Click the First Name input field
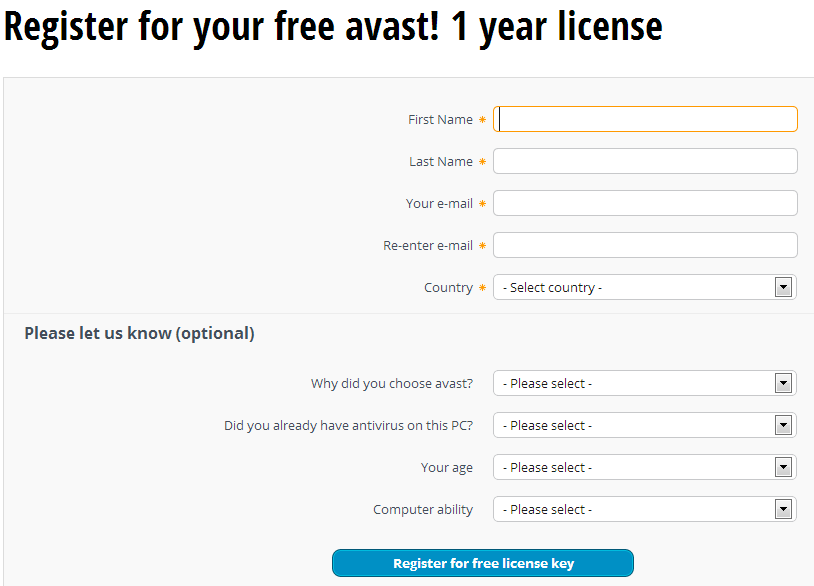Viewport: 814px width, 586px height. point(645,120)
